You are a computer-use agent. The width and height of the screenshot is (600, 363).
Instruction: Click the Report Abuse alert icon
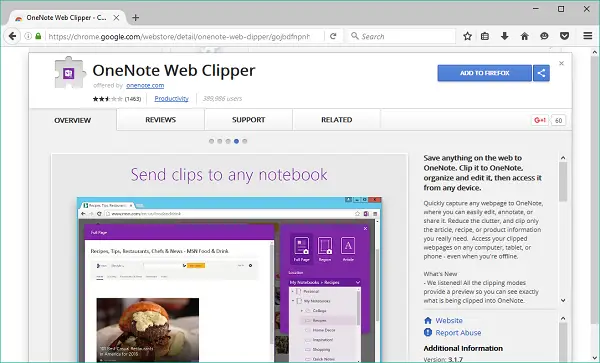pos(428,332)
